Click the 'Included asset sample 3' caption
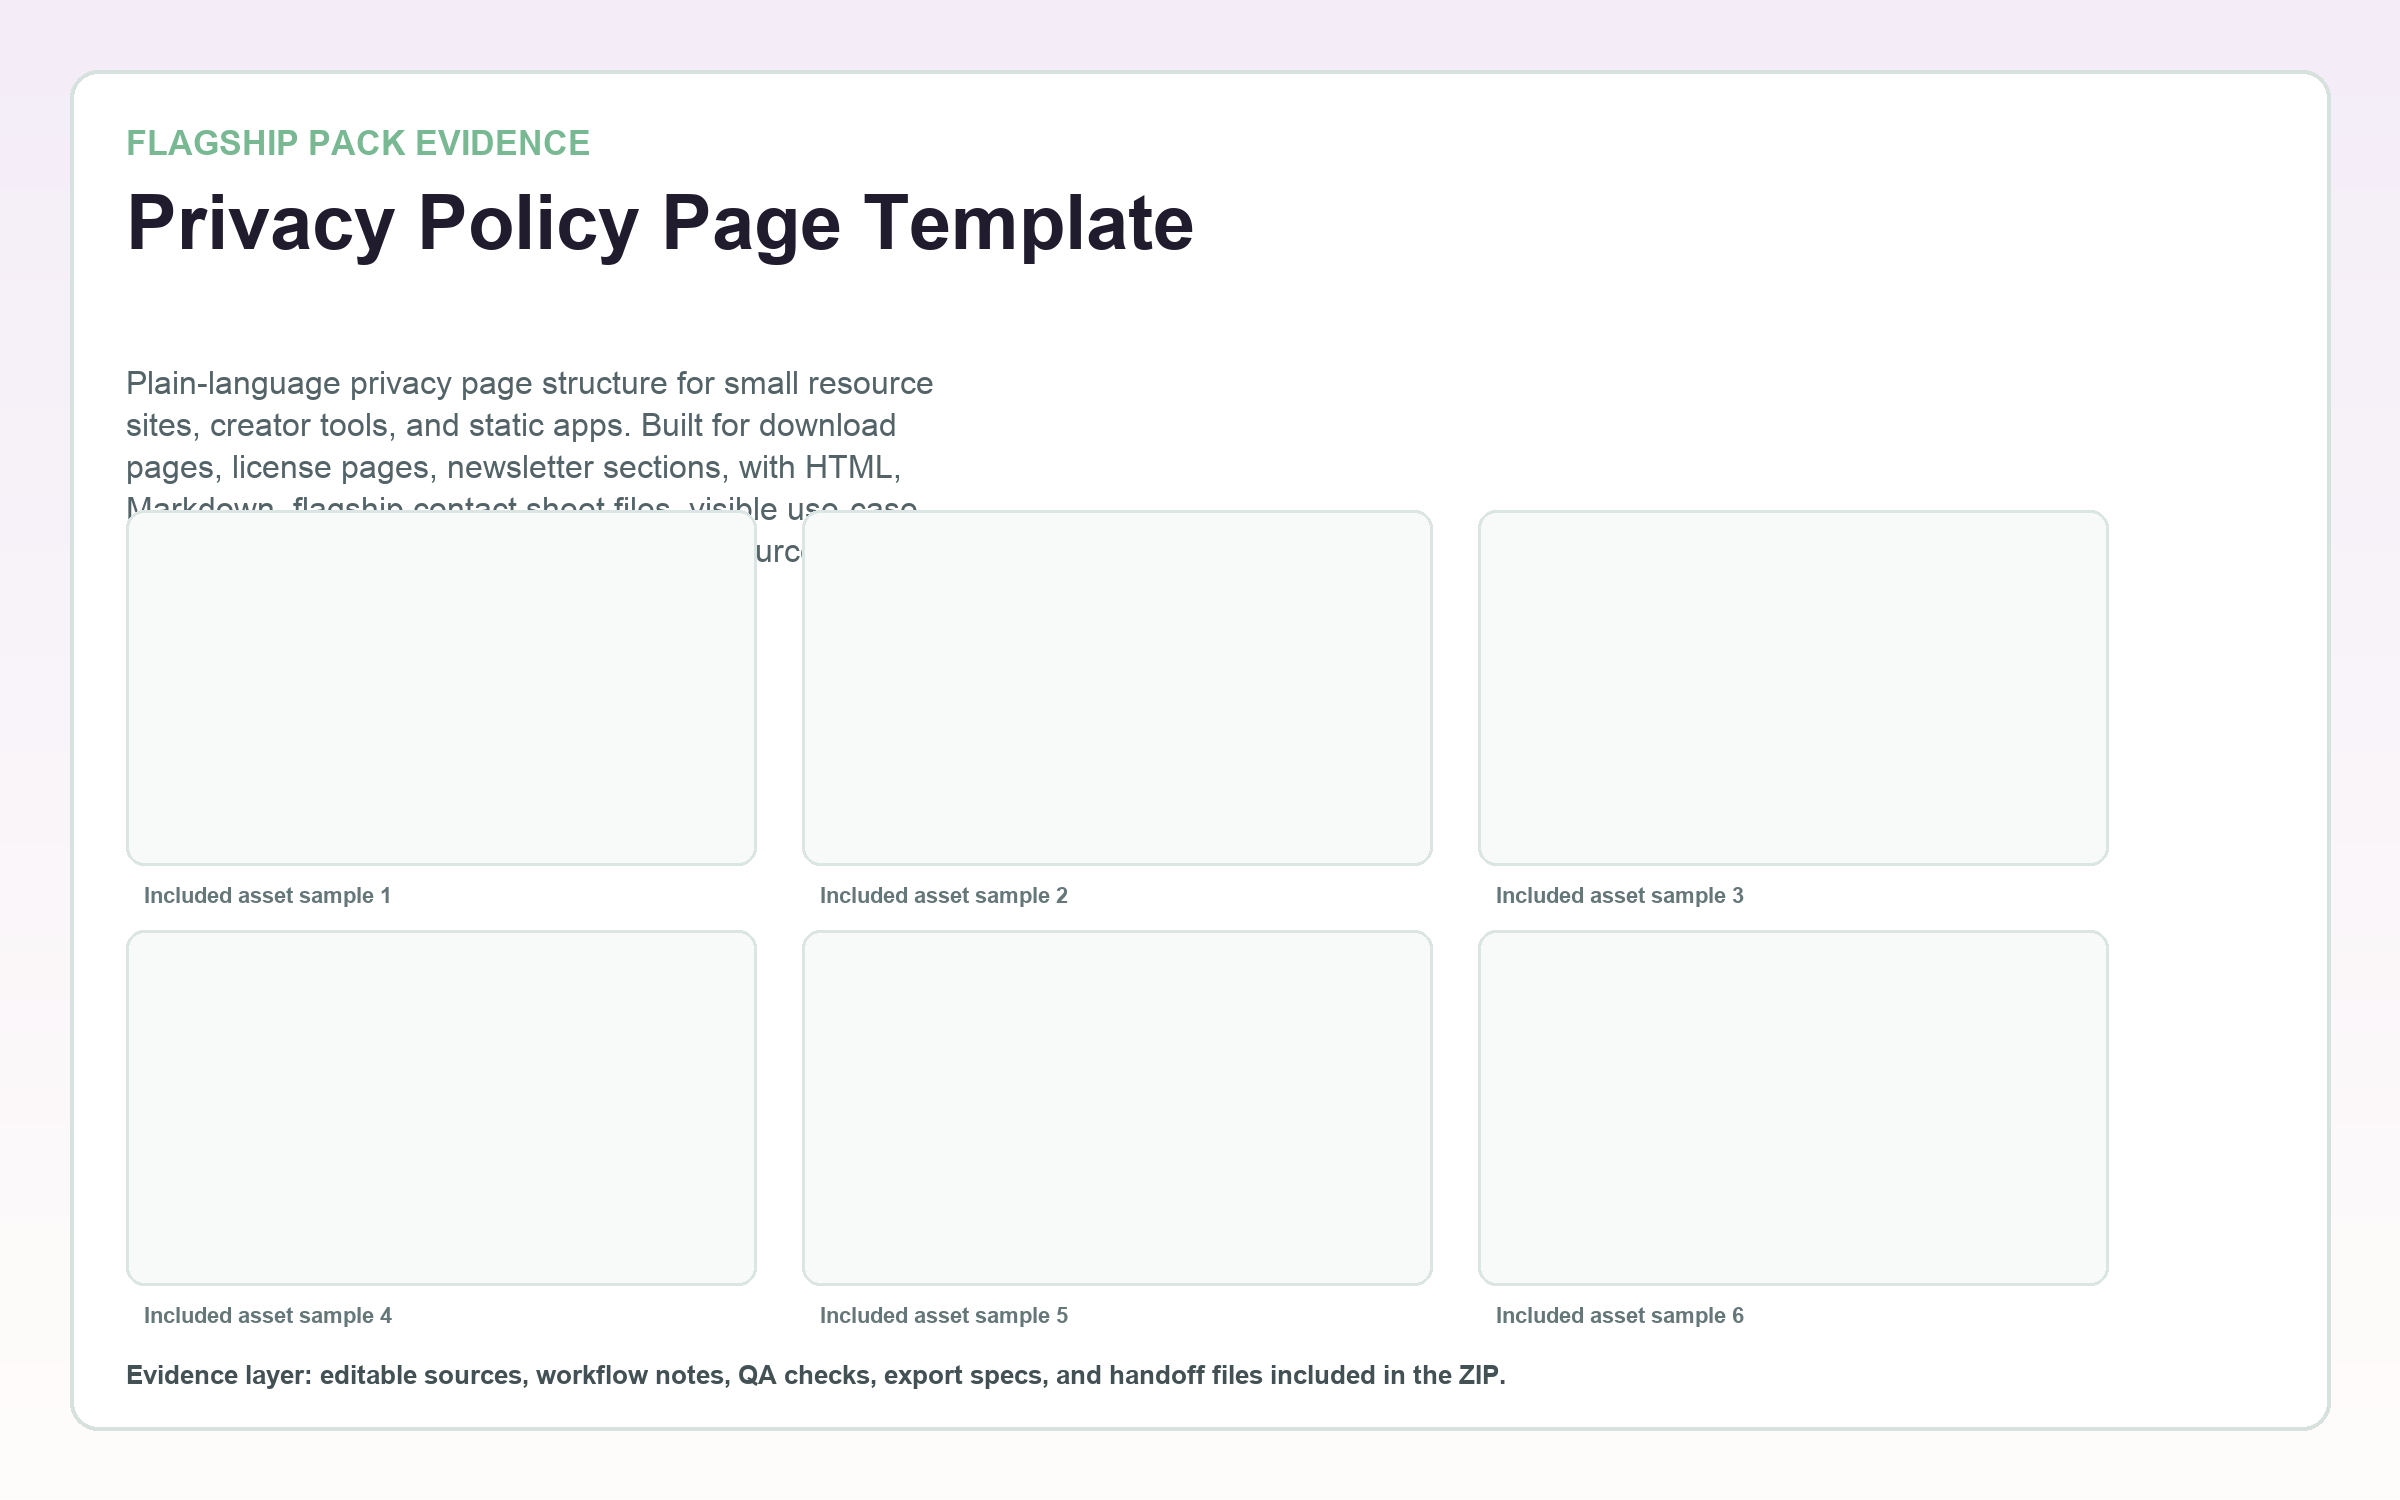The width and height of the screenshot is (2400, 1500). tap(1620, 896)
